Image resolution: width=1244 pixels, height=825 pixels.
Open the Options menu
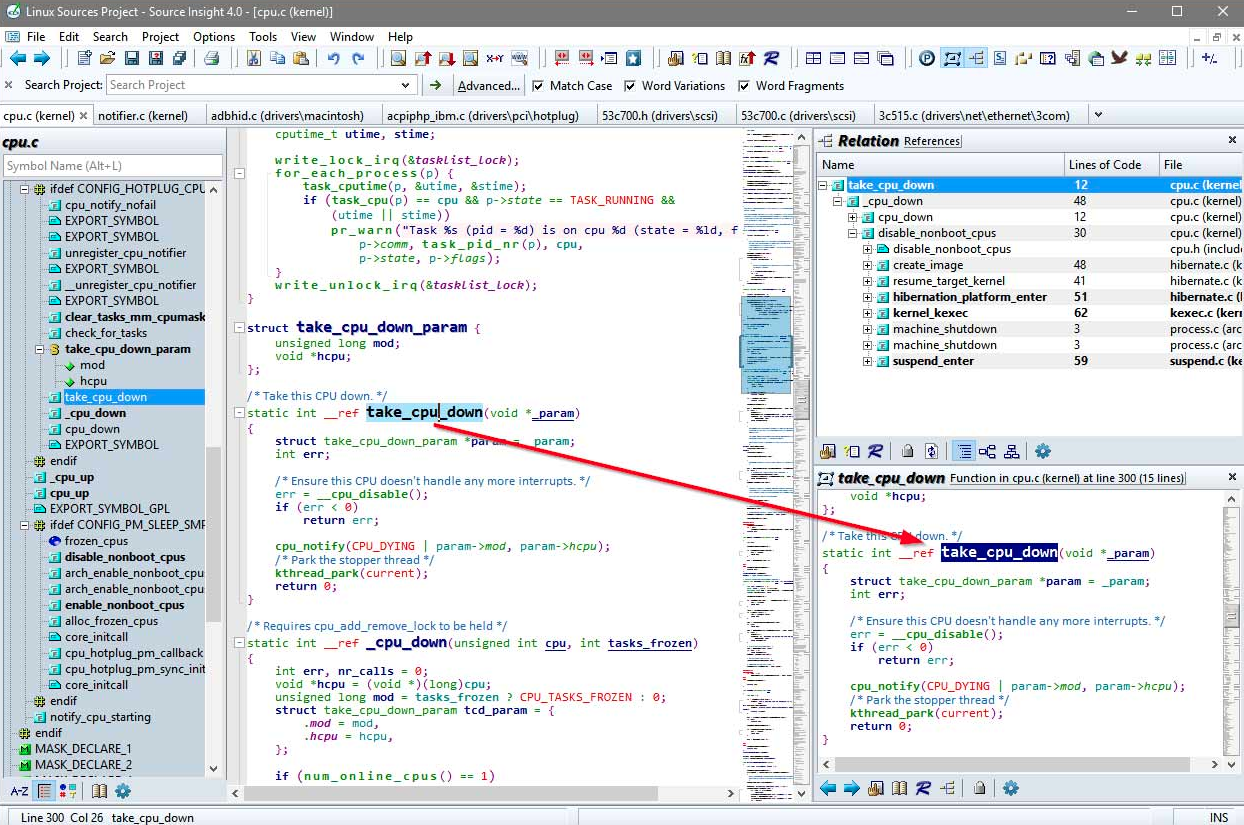click(x=214, y=36)
